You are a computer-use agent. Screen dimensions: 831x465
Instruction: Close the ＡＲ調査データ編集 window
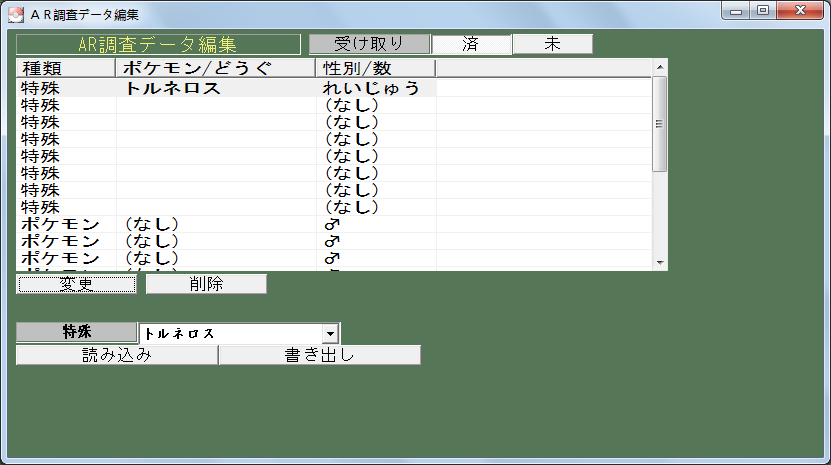tap(800, 11)
